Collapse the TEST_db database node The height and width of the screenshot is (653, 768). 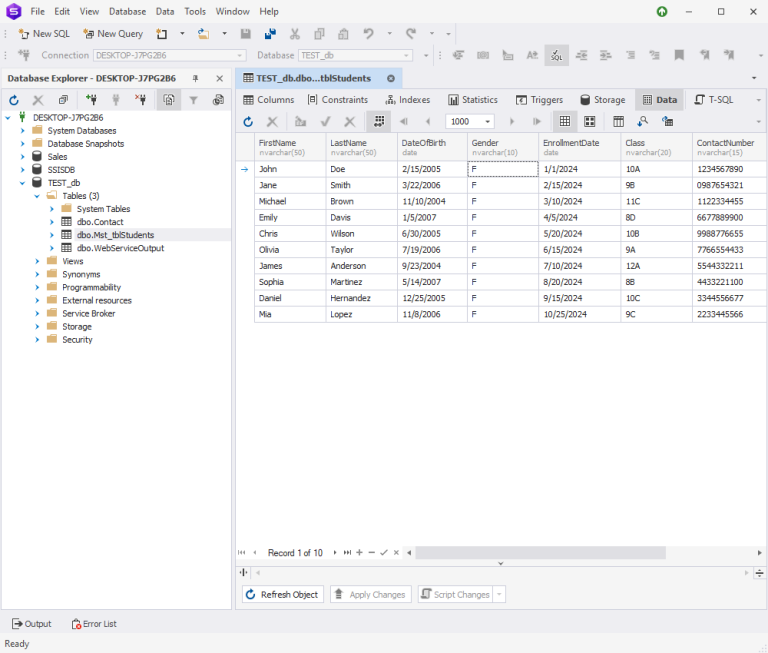pos(23,183)
